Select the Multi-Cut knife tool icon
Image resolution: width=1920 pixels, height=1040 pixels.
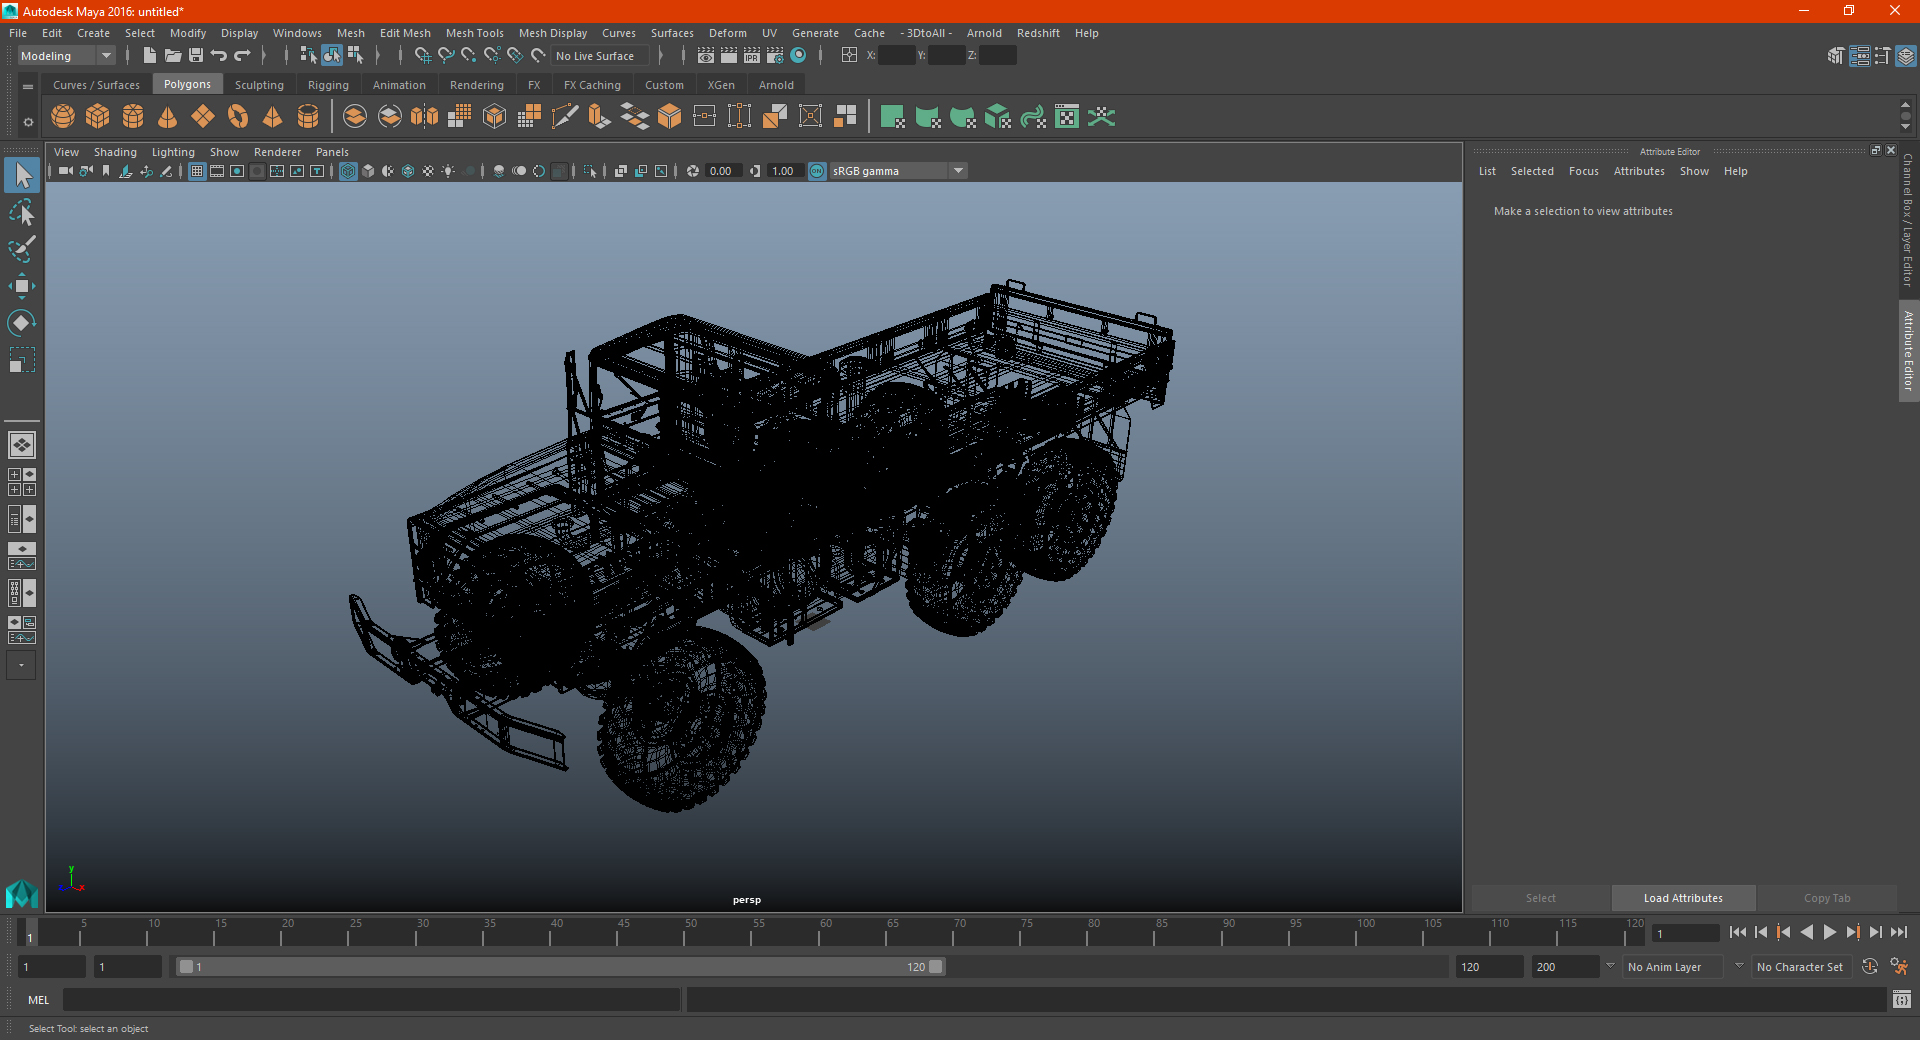pos(565,117)
